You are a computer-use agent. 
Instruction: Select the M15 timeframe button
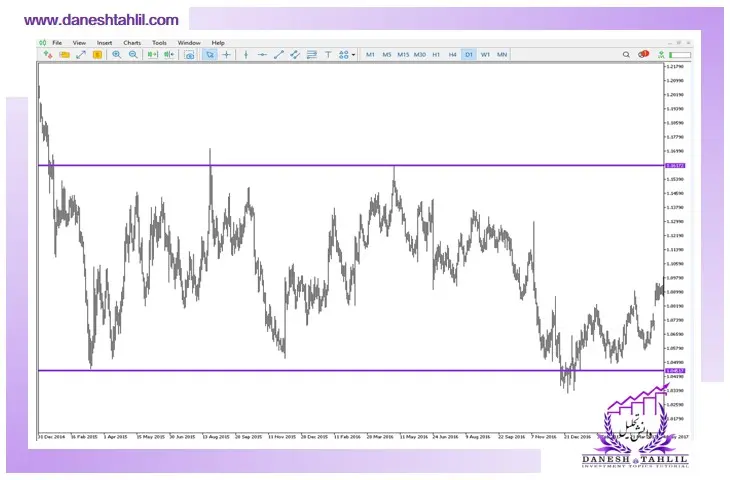(x=403, y=54)
